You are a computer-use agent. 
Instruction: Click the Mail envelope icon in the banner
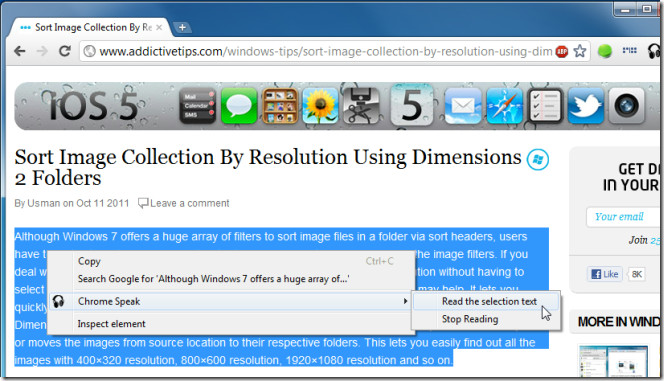[463, 106]
